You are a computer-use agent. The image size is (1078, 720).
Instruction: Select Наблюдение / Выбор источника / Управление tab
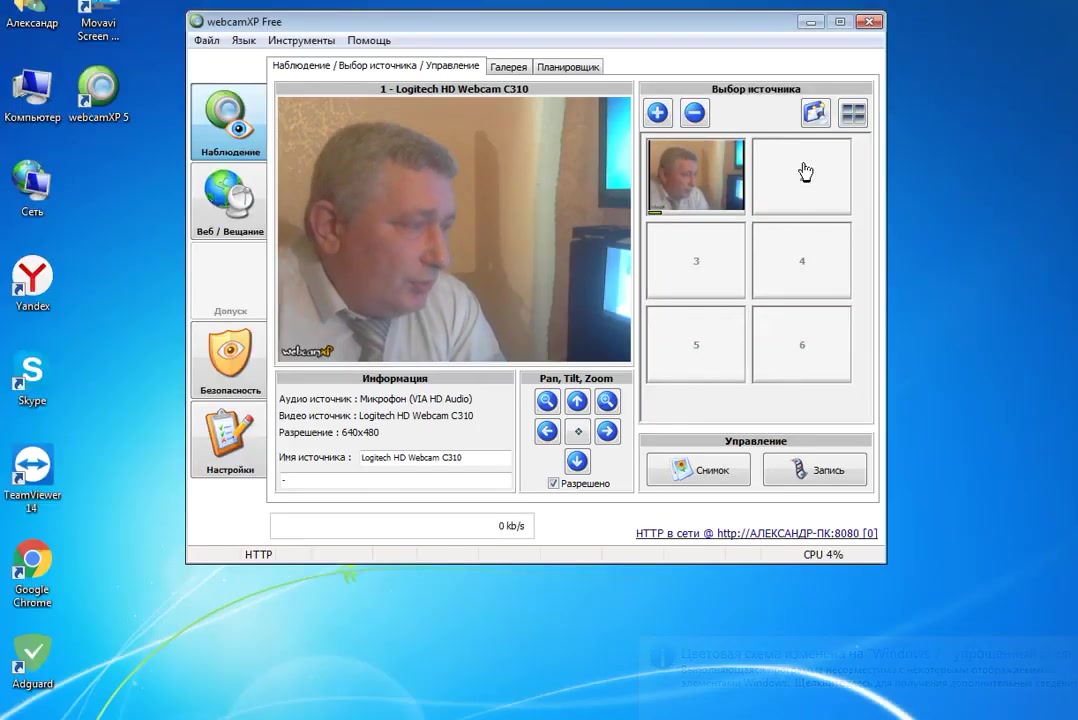[x=375, y=65]
